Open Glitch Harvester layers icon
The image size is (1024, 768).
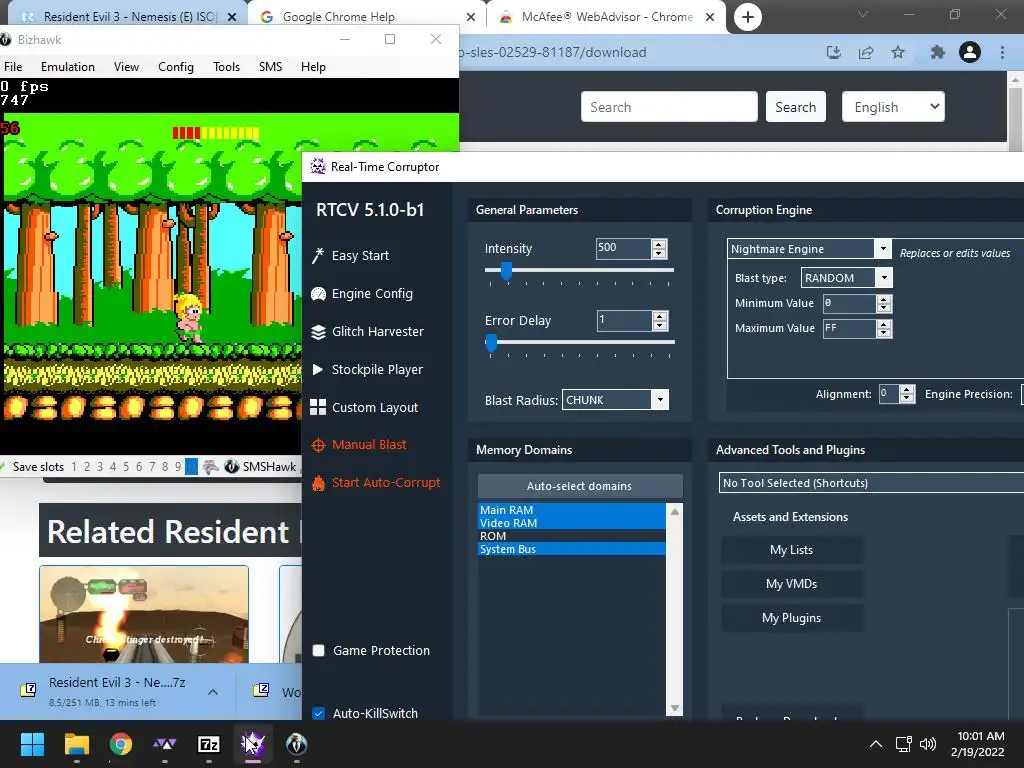coord(318,332)
